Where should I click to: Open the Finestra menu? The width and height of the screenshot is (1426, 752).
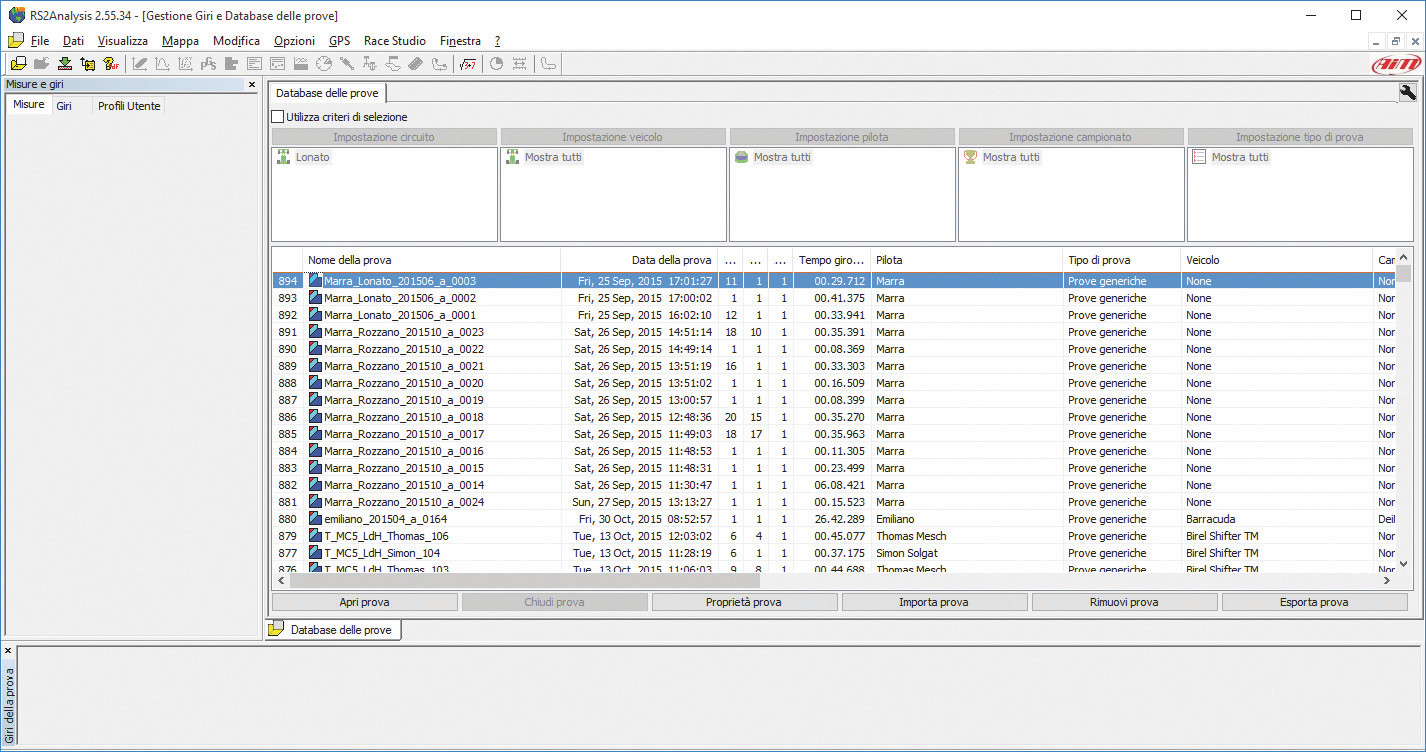460,41
